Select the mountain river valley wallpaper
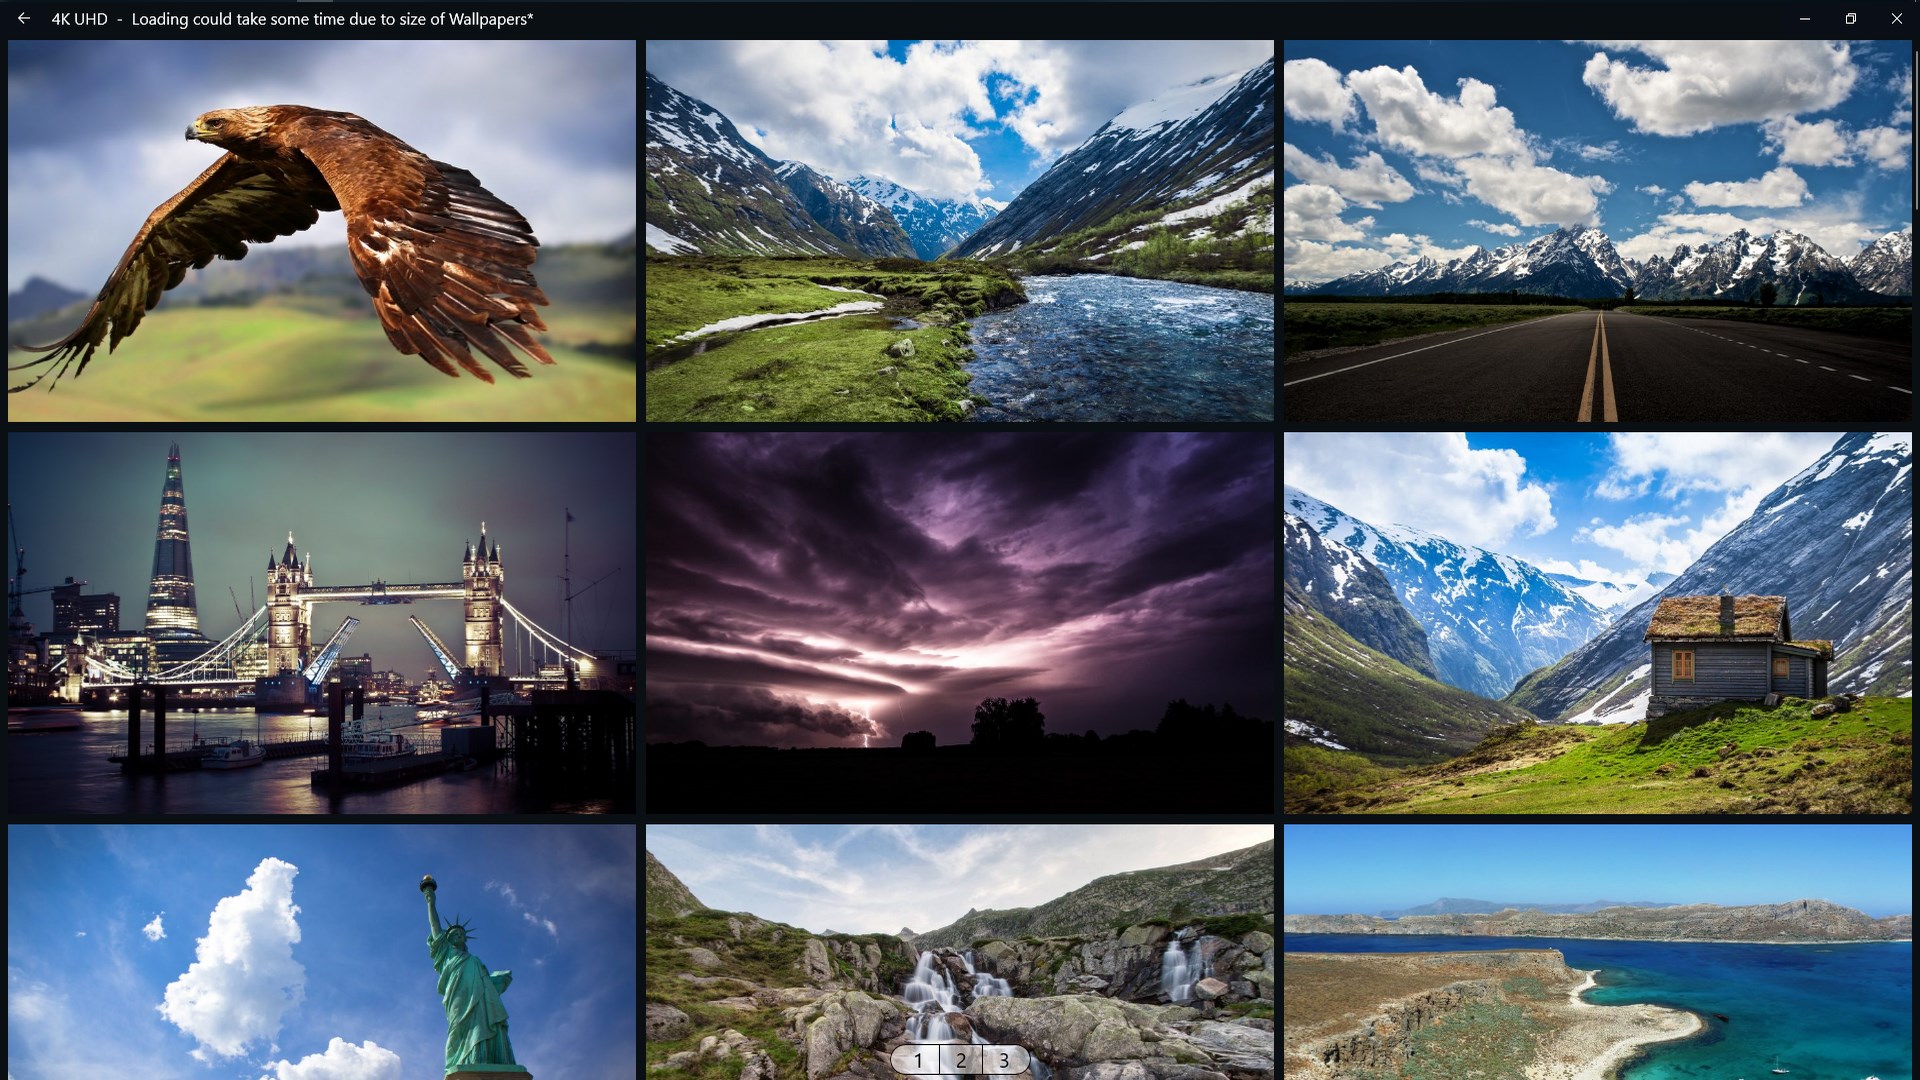The height and width of the screenshot is (1080, 1920). (959, 231)
